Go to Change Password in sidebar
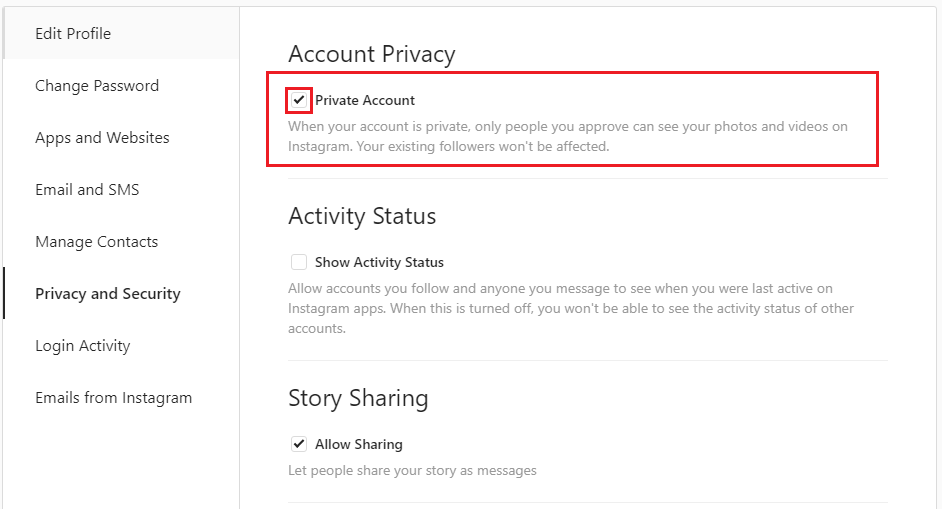This screenshot has height=509, width=942. (x=97, y=86)
